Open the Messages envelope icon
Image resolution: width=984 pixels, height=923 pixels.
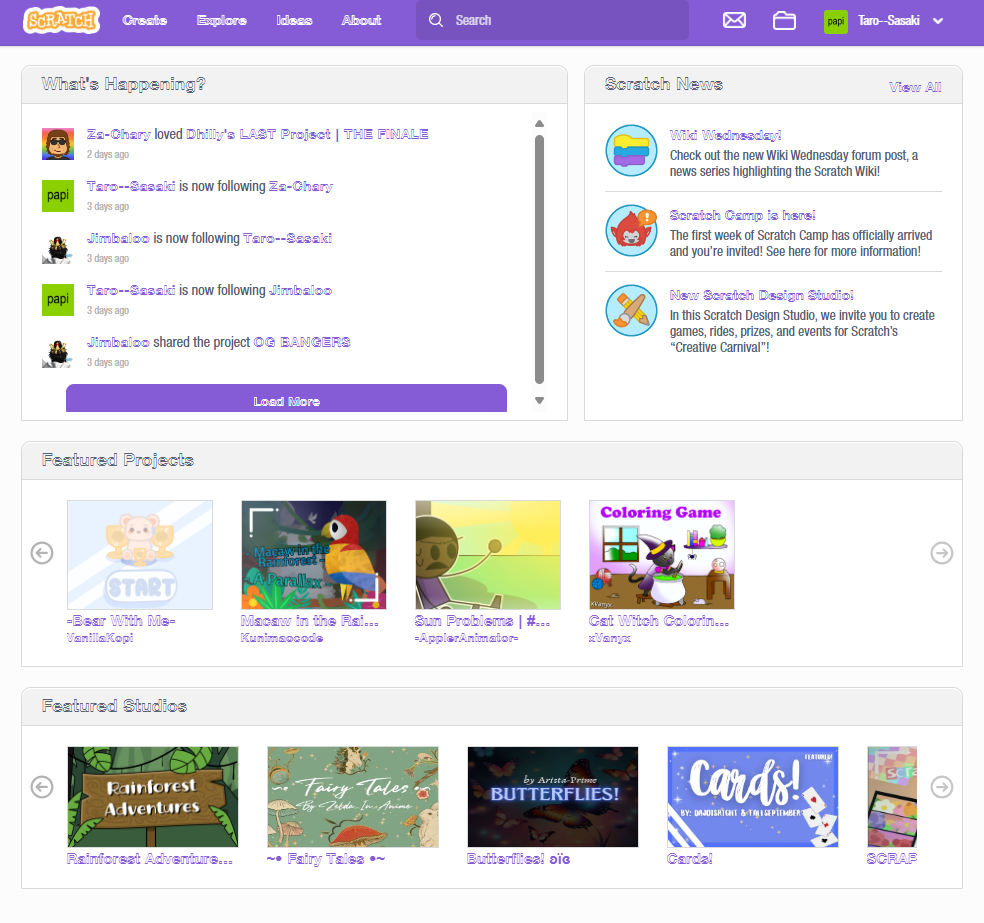(x=734, y=20)
